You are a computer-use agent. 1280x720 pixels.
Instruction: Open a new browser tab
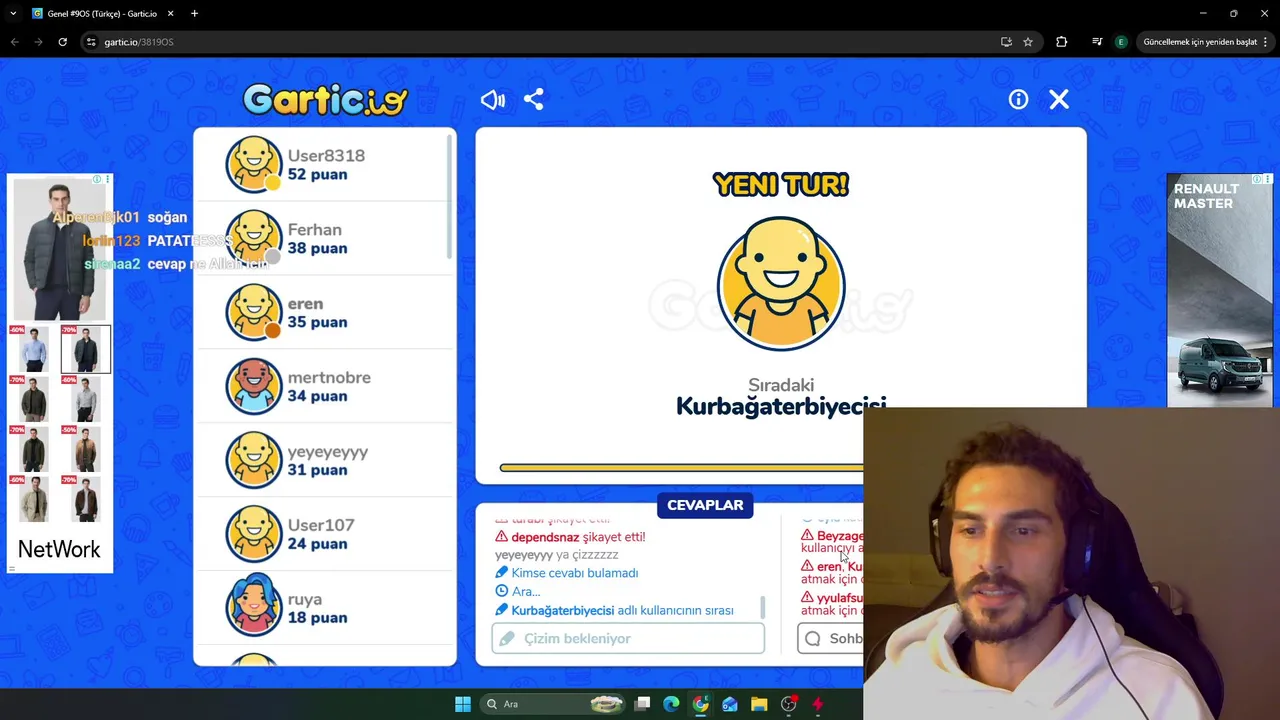194,13
